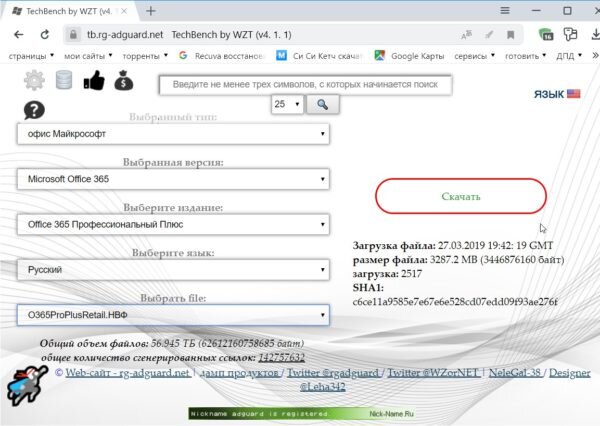
Task: Open 'Си Си Кетч скачать' bookmark
Action: click(x=320, y=56)
